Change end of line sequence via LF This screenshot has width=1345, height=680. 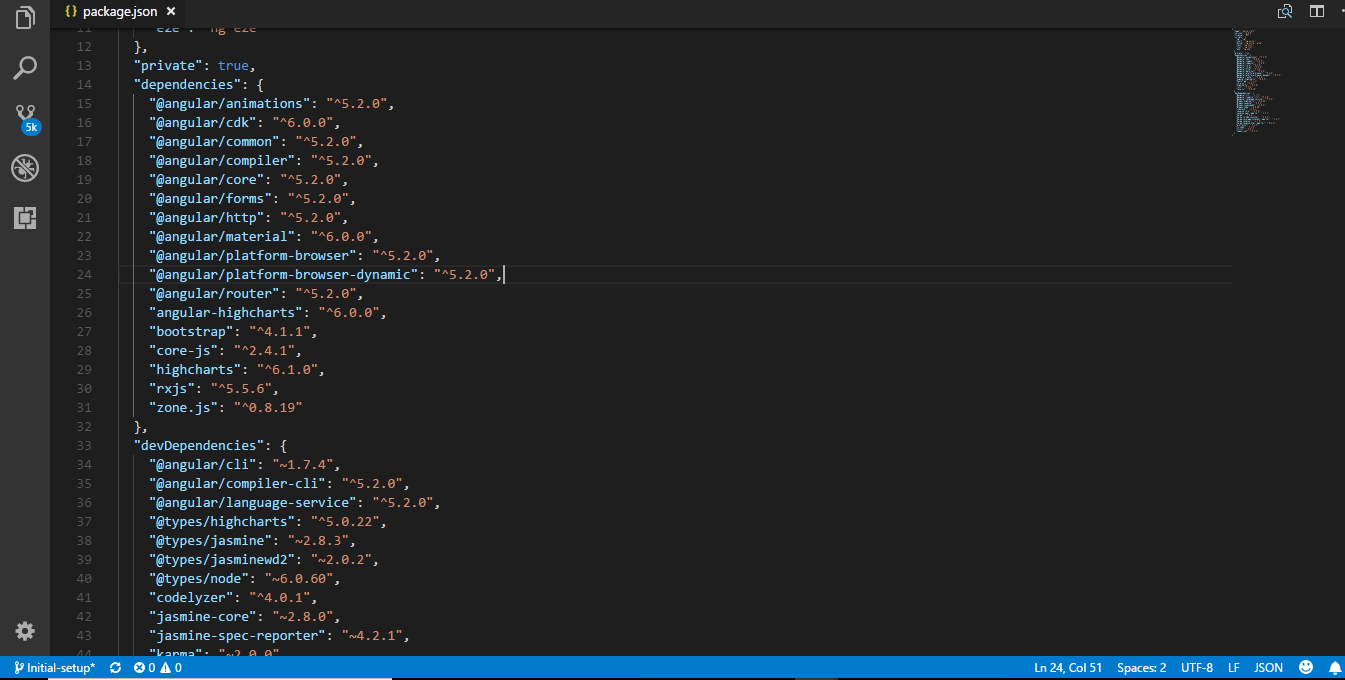click(x=1234, y=668)
